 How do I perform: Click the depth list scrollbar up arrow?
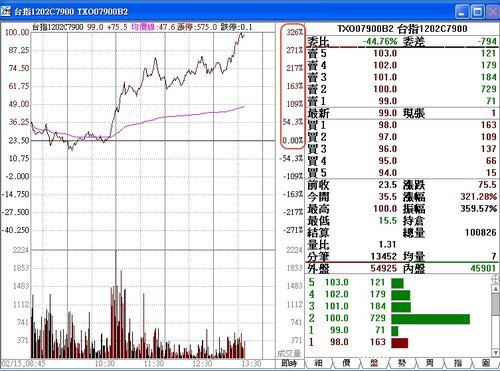pyautogui.click(x=495, y=289)
